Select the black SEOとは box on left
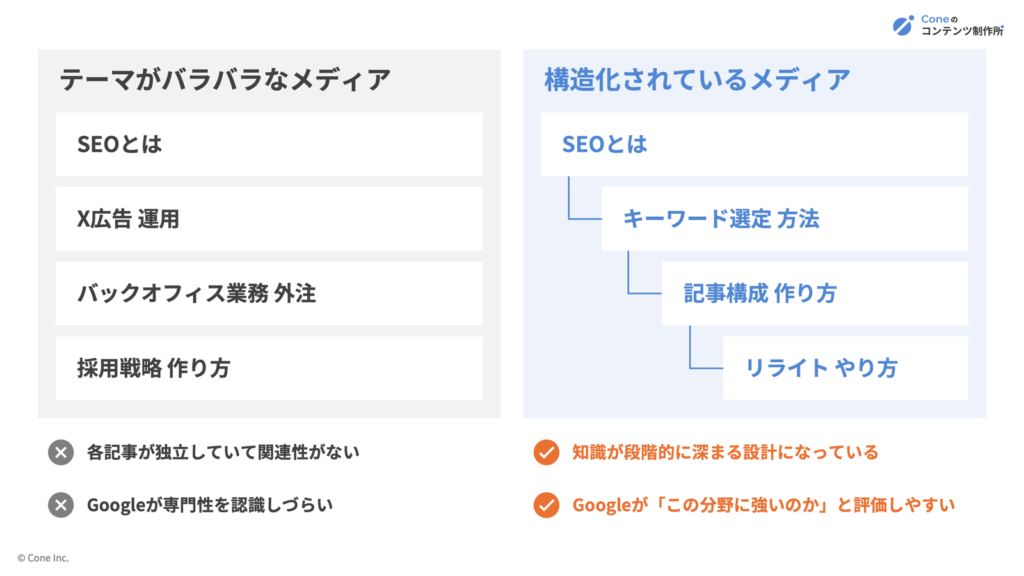This screenshot has width=1024, height=576. pos(269,144)
